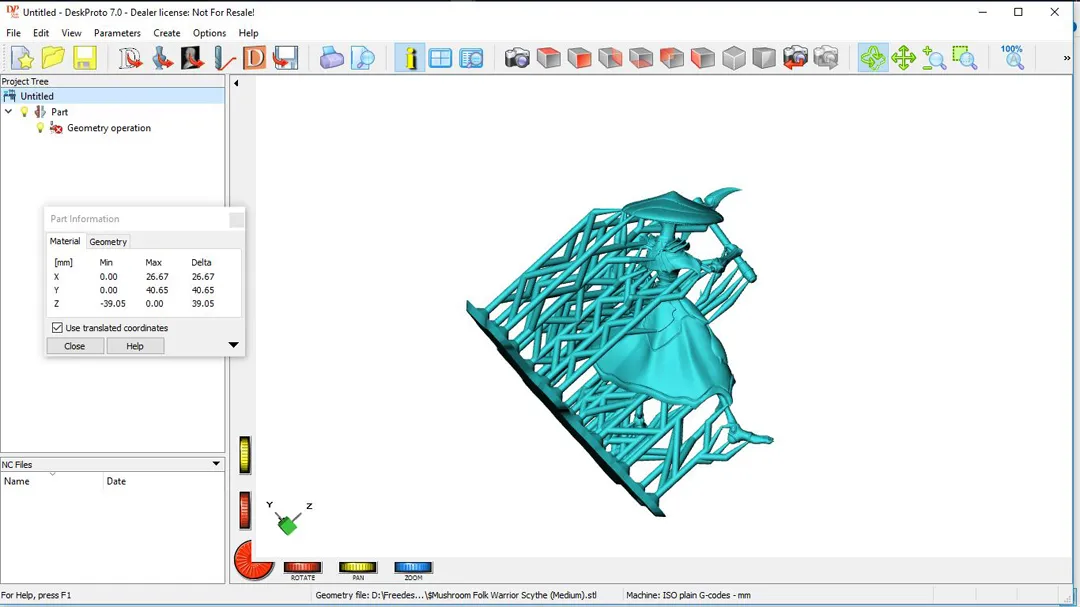Switch to the Geometry tab
Viewport: 1080px width, 607px height.
[x=108, y=242]
